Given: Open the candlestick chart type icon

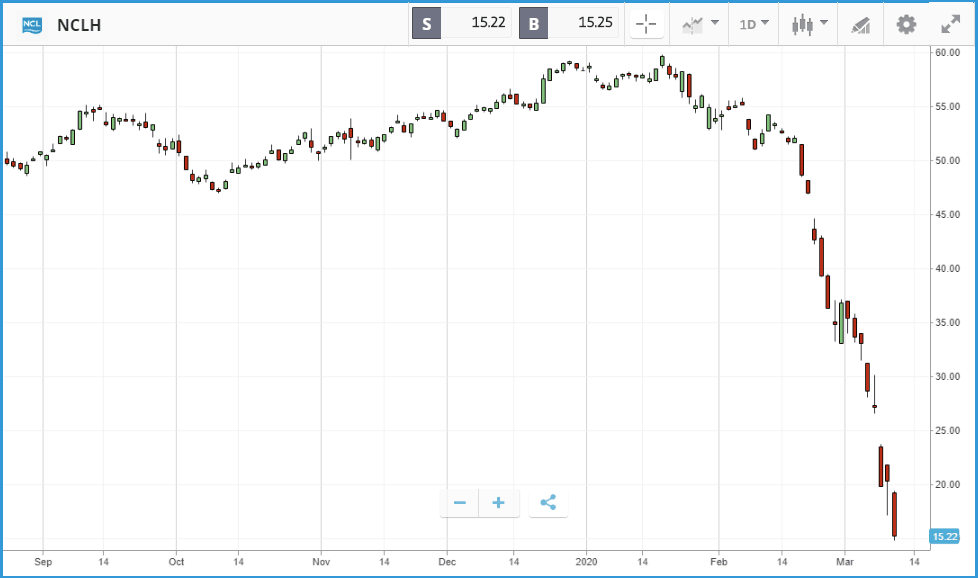Looking at the screenshot, I should tap(803, 25).
